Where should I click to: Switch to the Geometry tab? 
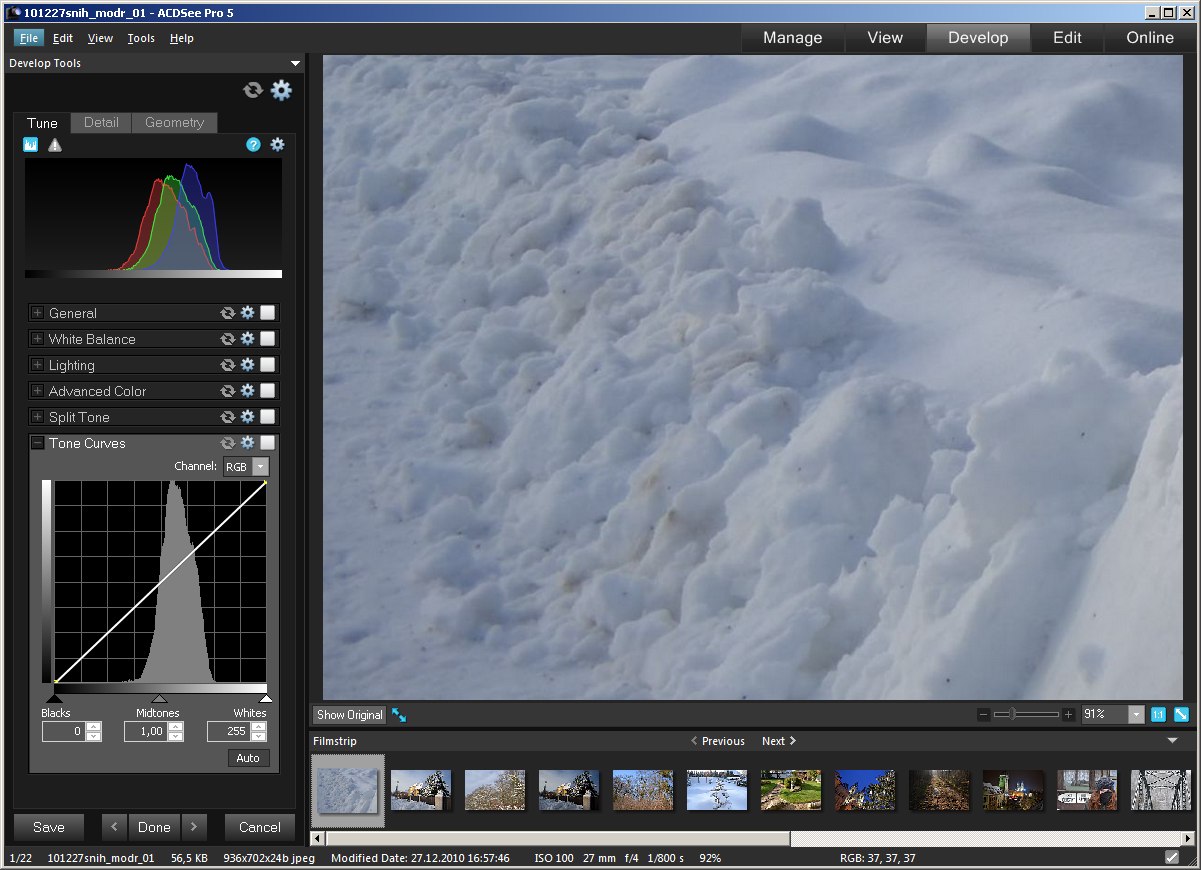click(174, 122)
